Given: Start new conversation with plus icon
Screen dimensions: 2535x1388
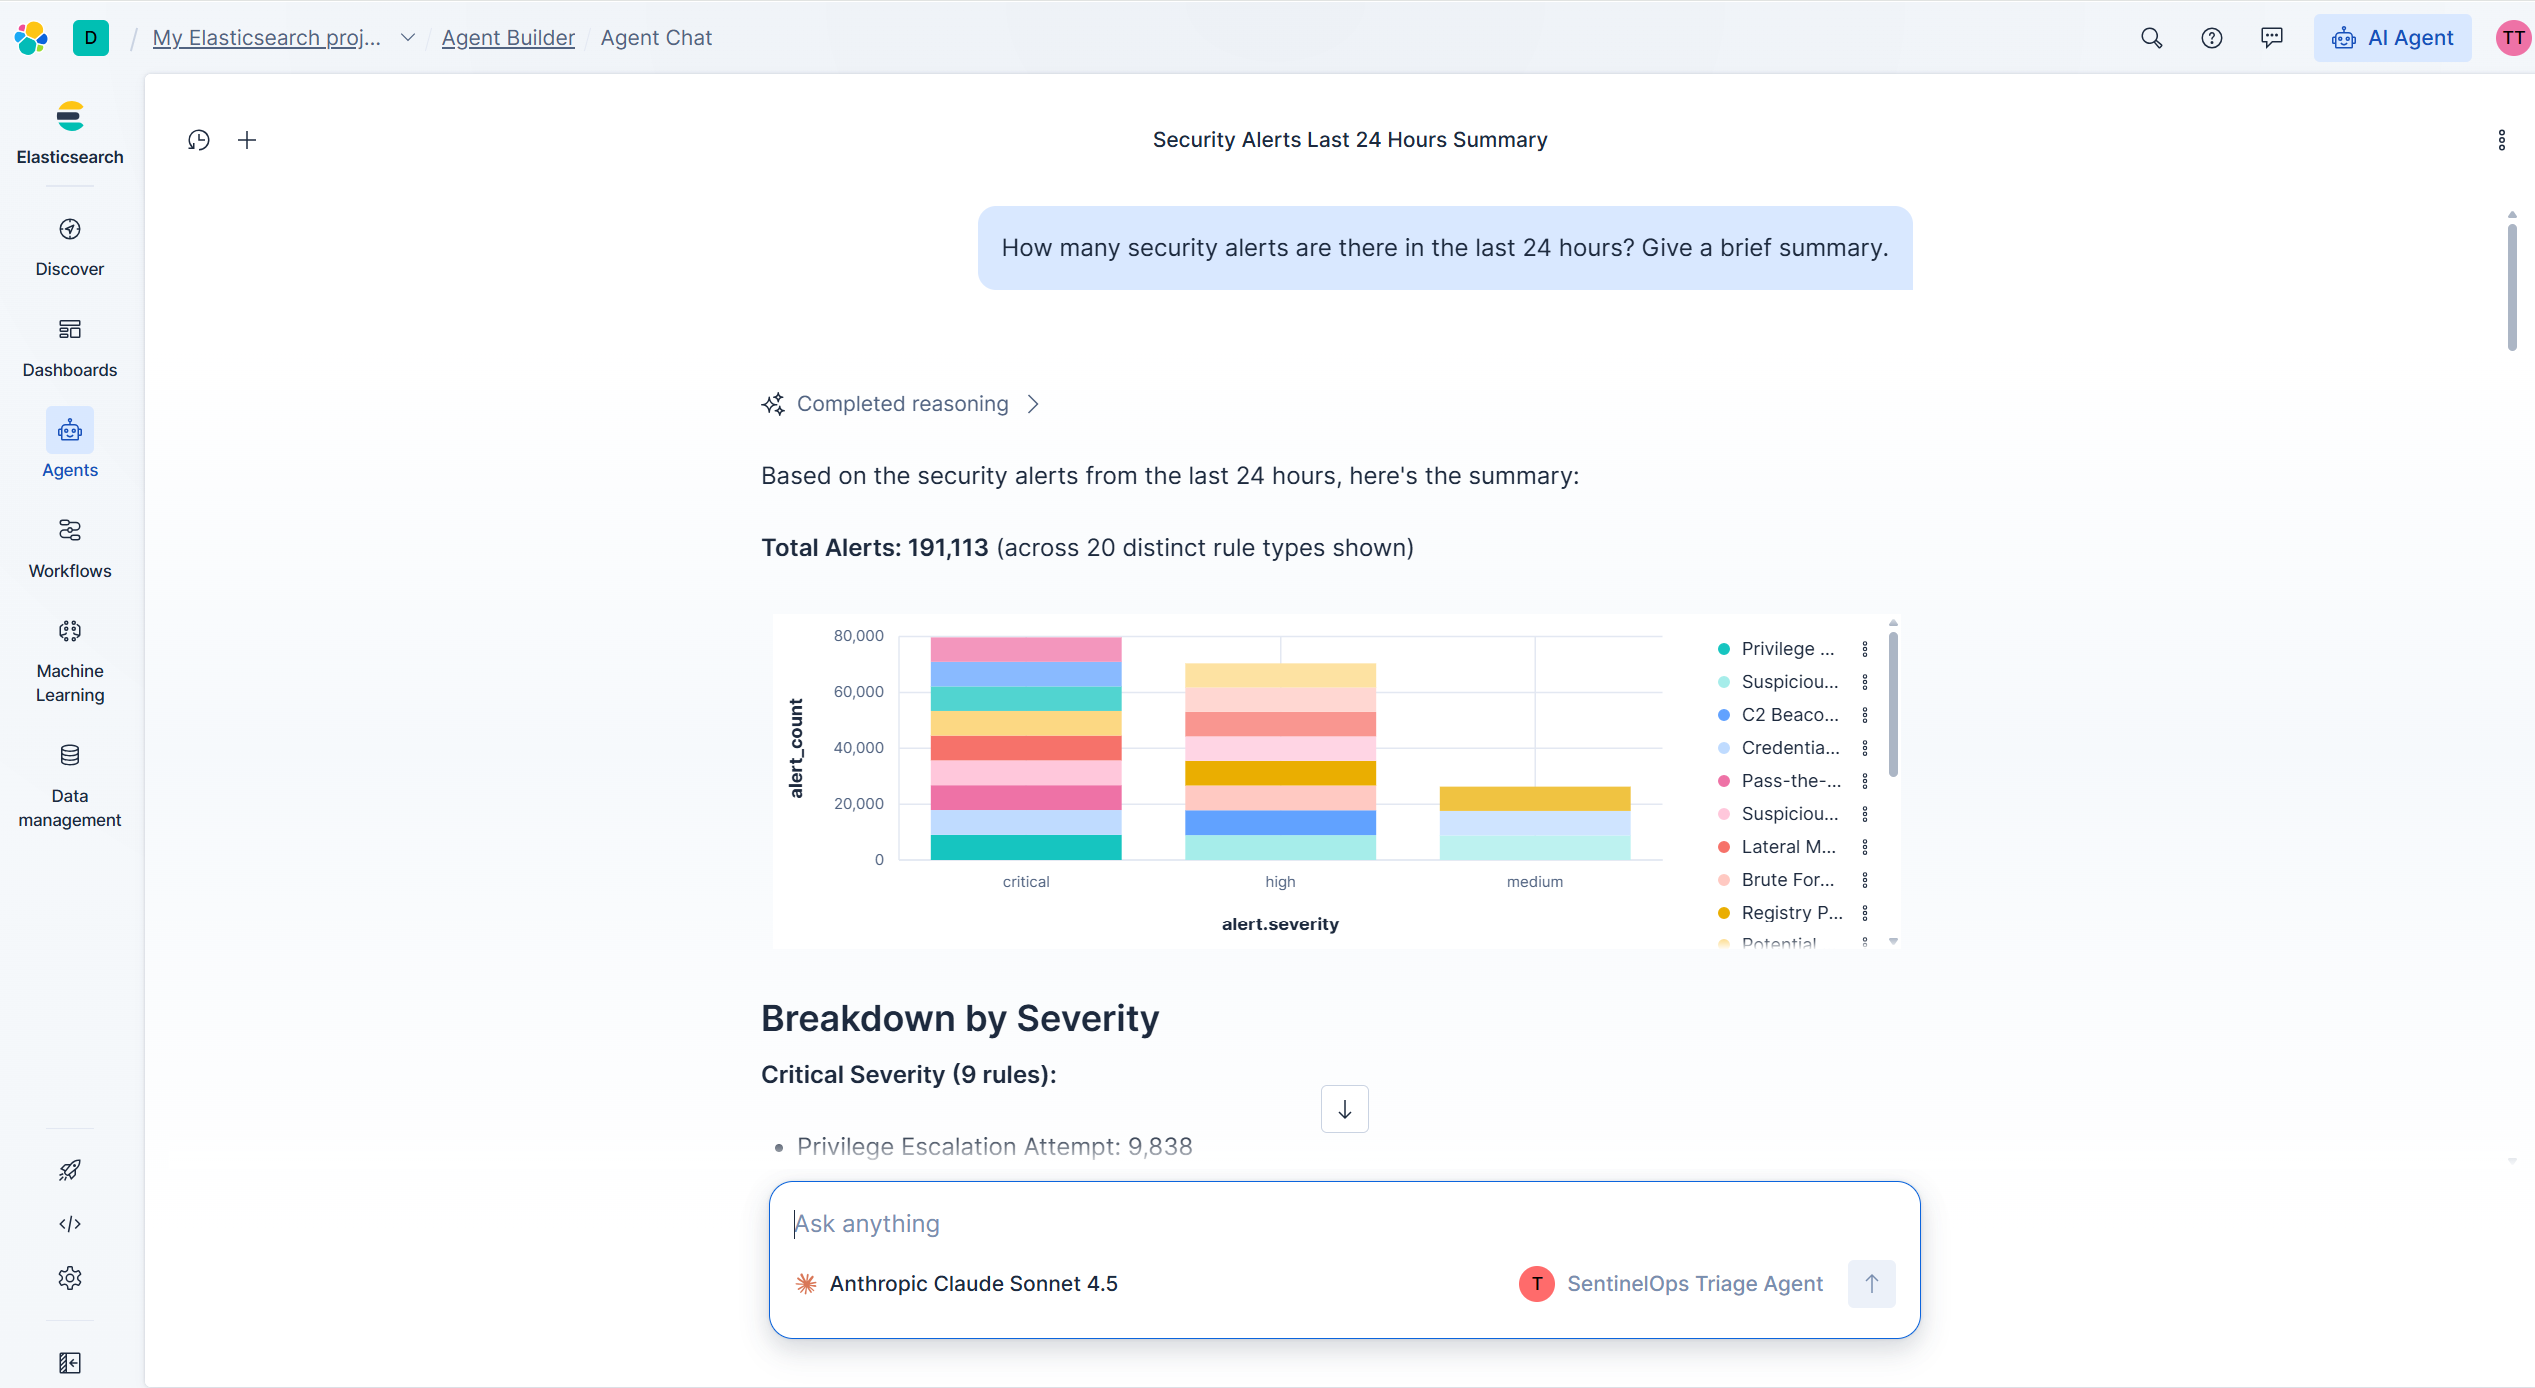Looking at the screenshot, I should click(x=247, y=140).
